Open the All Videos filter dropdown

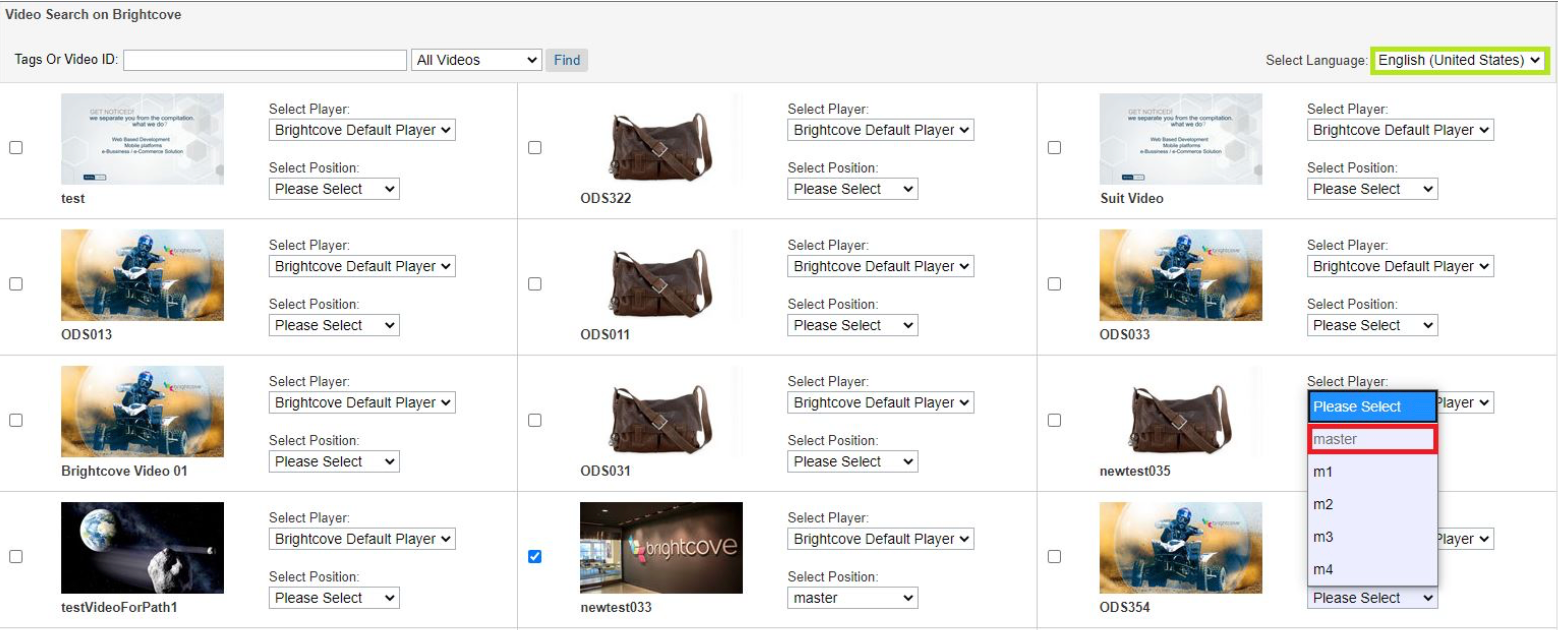click(x=476, y=60)
